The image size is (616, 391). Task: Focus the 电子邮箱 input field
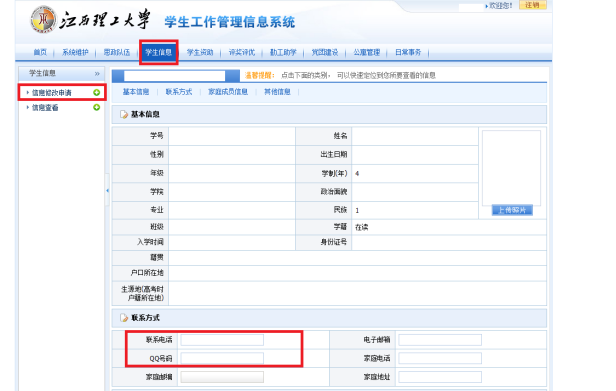[440, 340]
